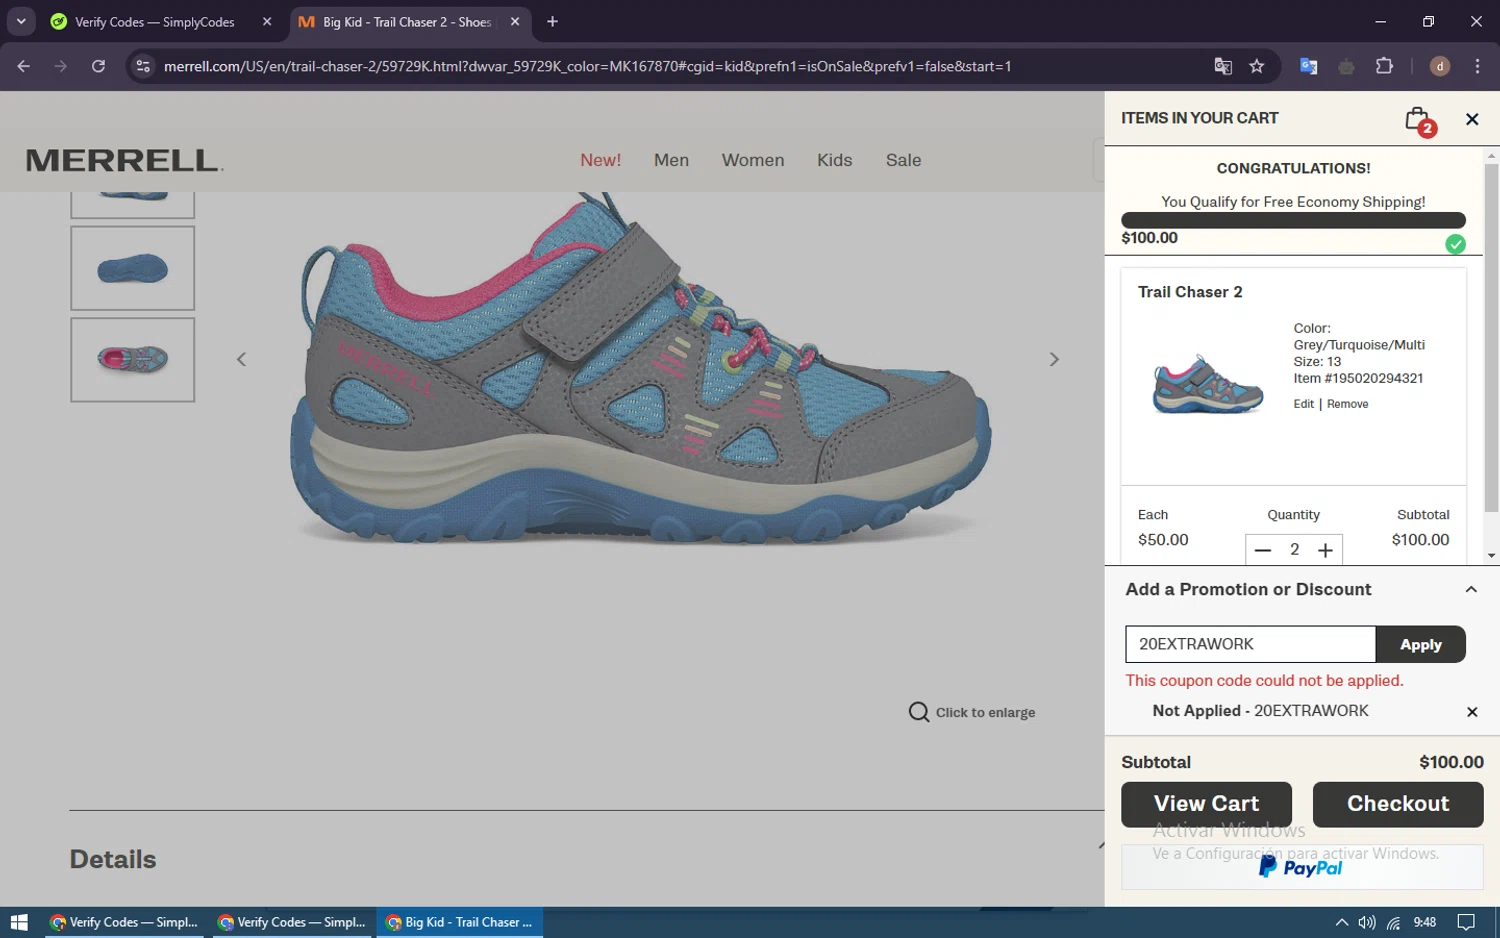
Task: Apply the promo code
Action: click(1420, 644)
